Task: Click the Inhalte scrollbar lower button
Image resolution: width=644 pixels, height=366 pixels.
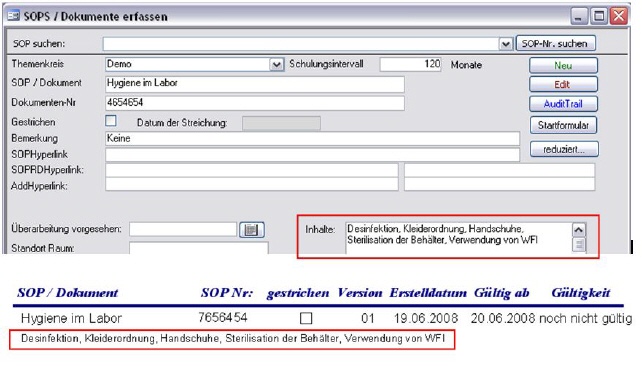Action: coord(579,245)
